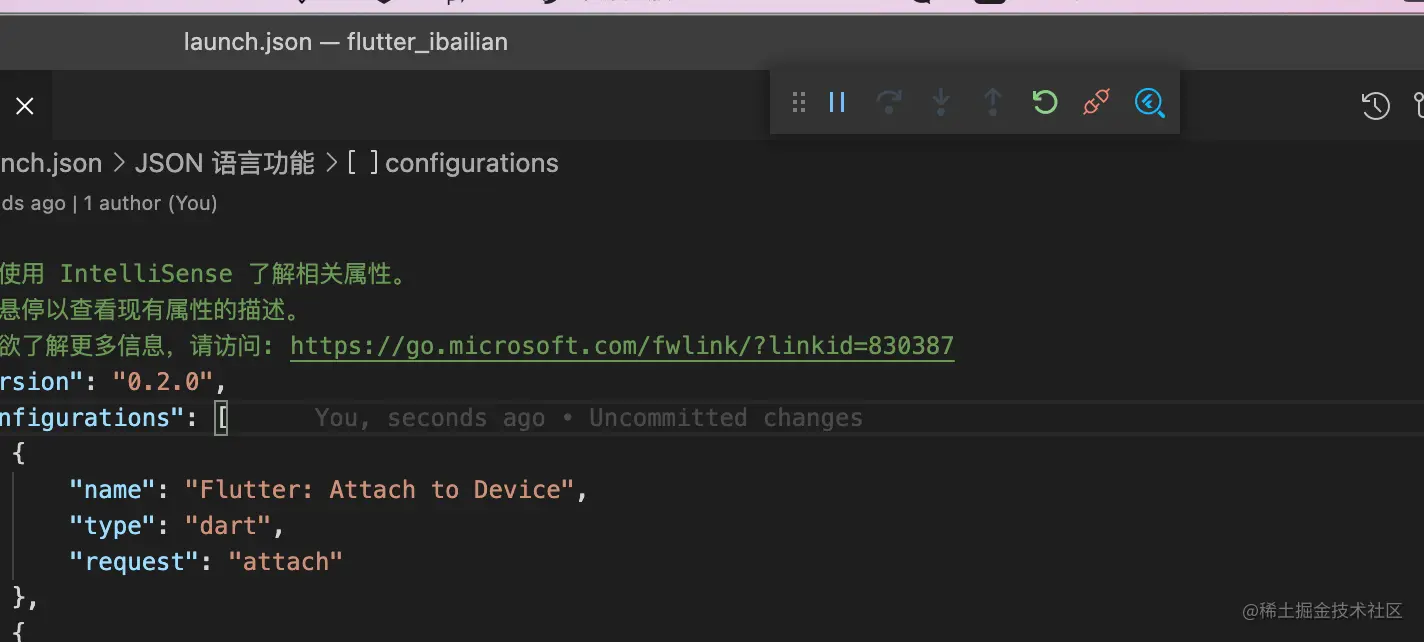Disconnect the debugger with the plug icon
This screenshot has width=1424, height=642.
1097,102
